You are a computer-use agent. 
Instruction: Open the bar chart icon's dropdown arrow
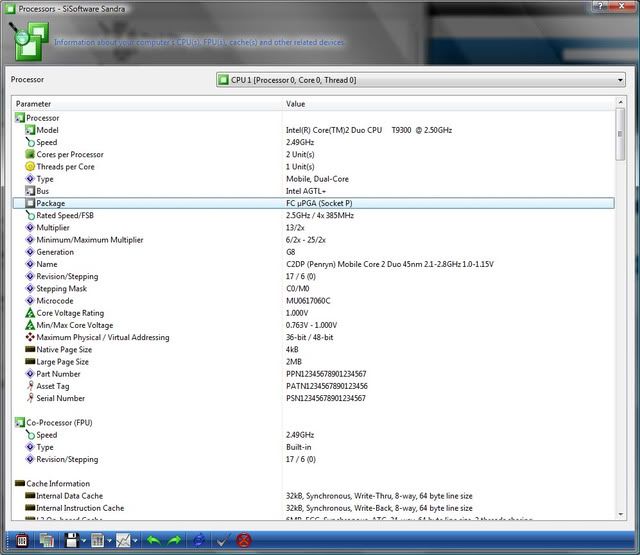109,541
